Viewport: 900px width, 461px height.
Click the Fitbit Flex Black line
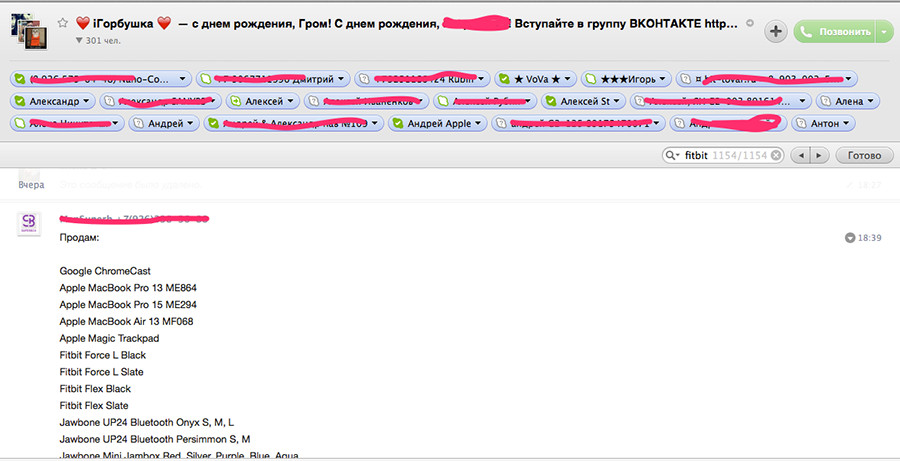[x=95, y=389]
